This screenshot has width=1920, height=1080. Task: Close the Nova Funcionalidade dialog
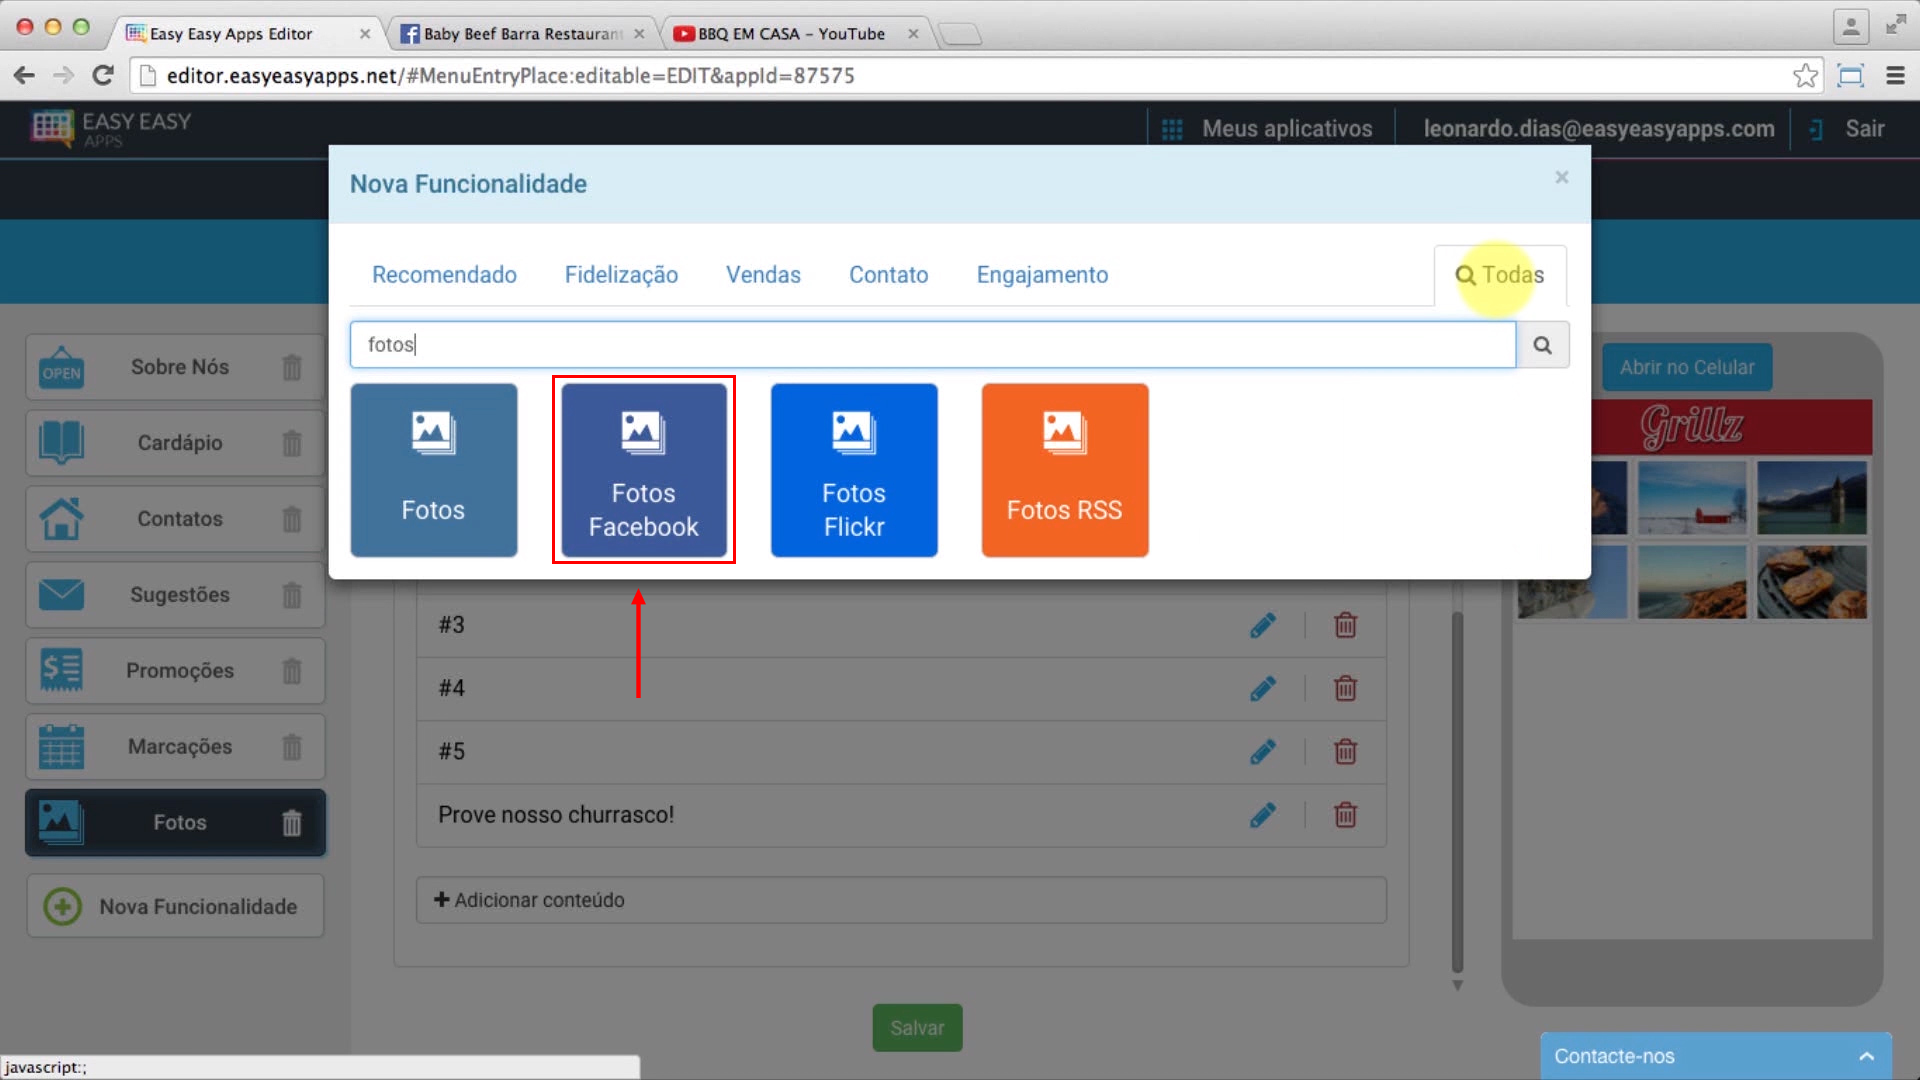[1561, 178]
